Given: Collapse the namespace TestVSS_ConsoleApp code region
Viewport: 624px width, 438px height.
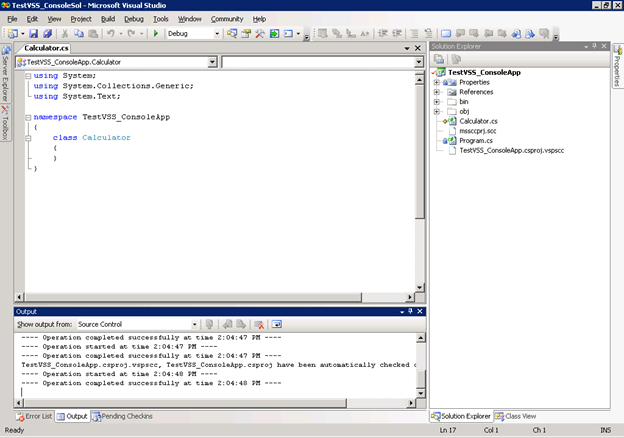Looking at the screenshot, I should click(28, 117).
